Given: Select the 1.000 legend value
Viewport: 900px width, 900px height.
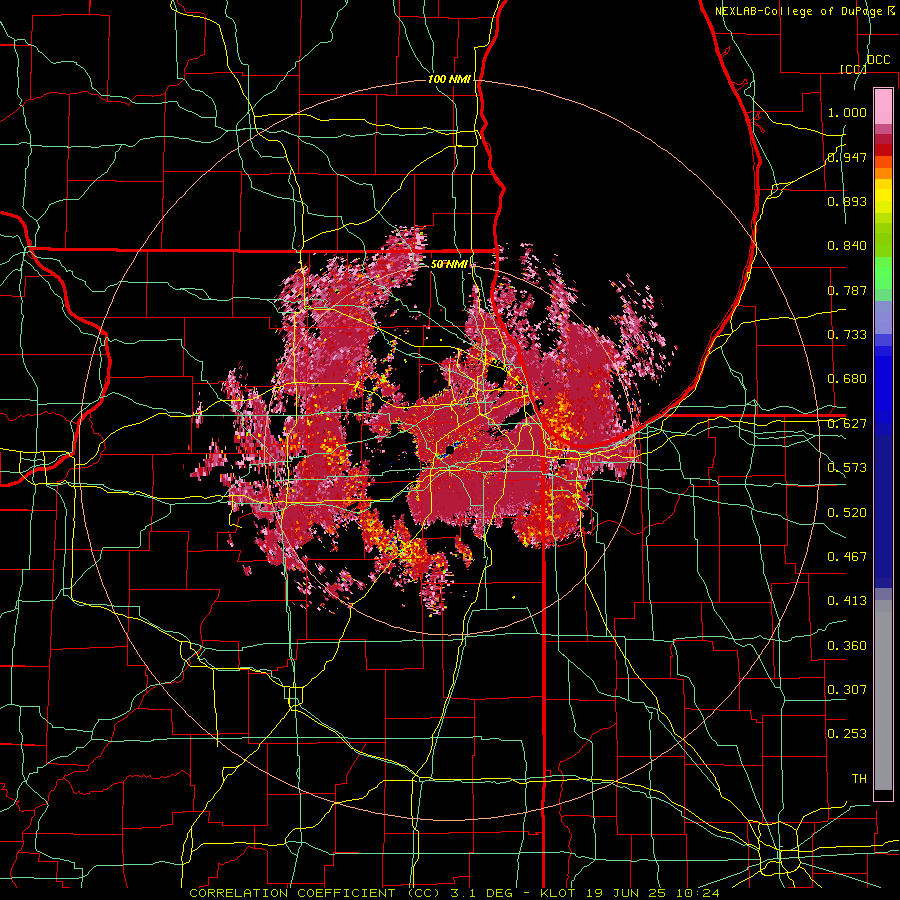Looking at the screenshot, I should click(847, 112).
